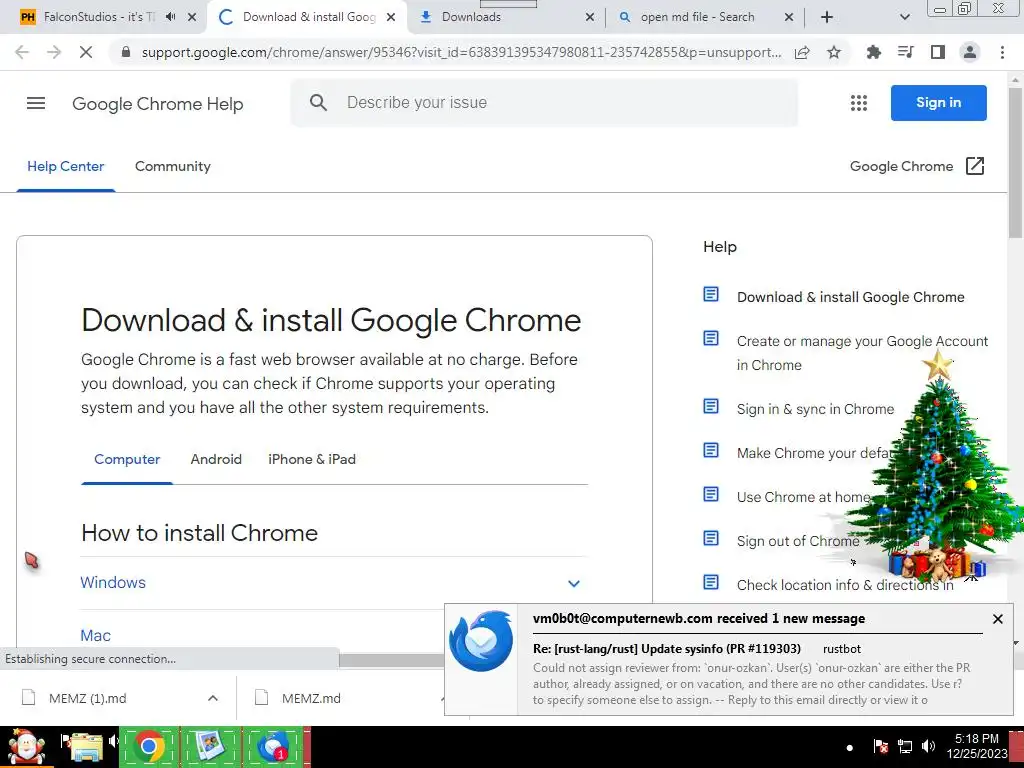Open the hamburger main menu
Viewport: 1024px width, 768px height.
click(36, 103)
